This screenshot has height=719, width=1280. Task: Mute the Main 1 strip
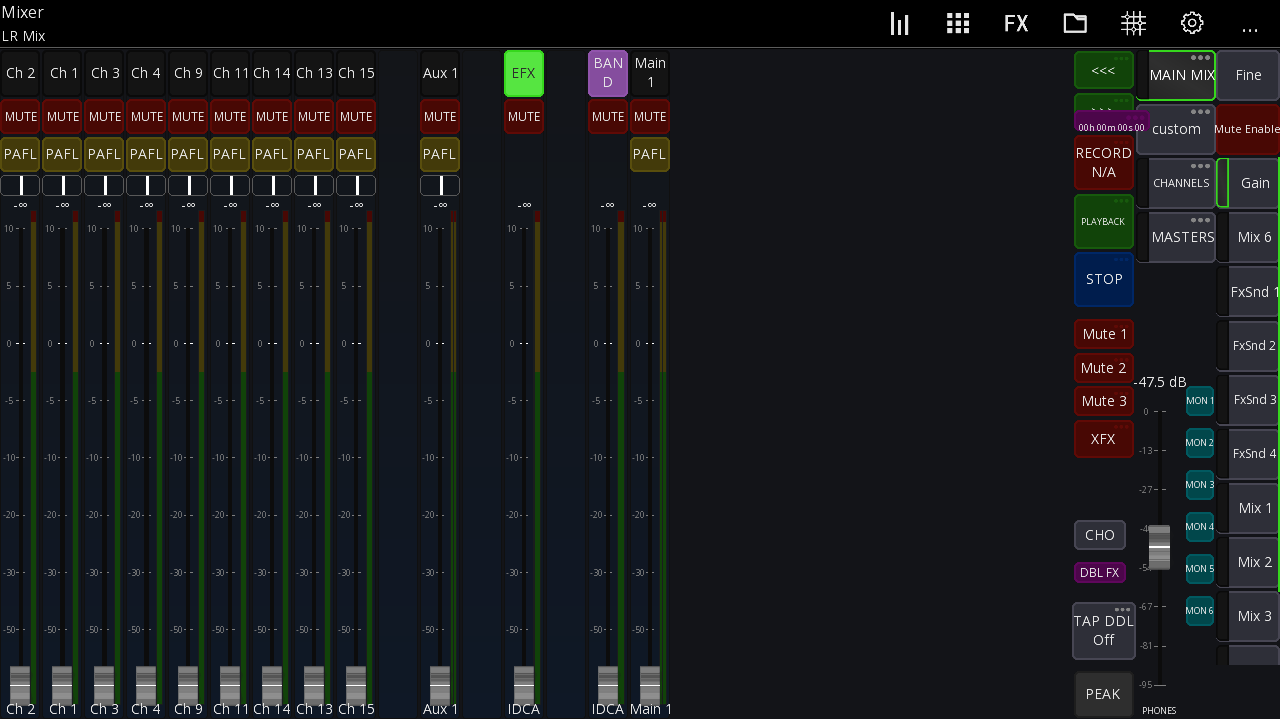[x=650, y=117]
